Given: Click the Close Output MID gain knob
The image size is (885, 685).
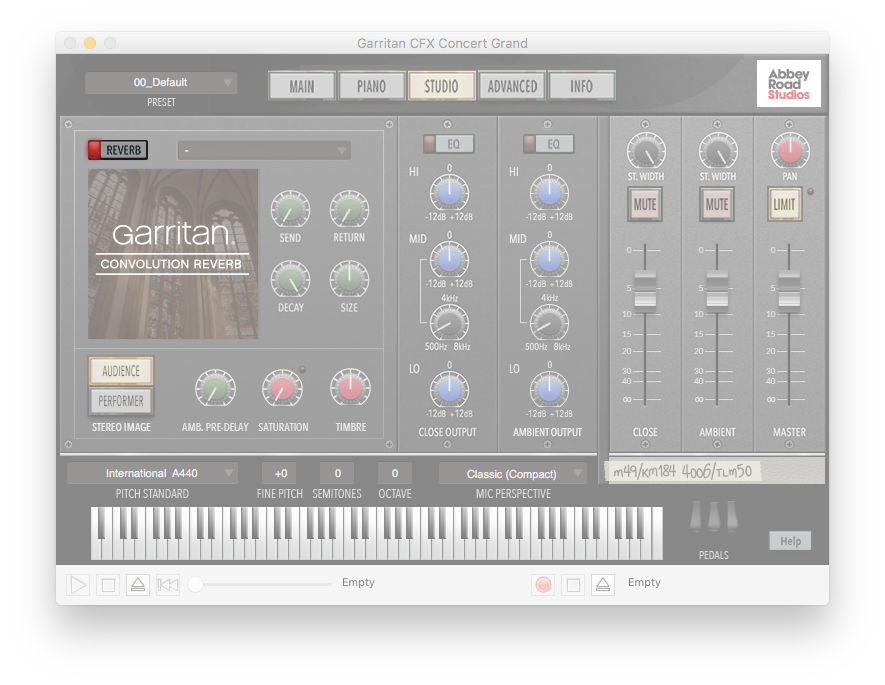Looking at the screenshot, I should coord(449,260).
